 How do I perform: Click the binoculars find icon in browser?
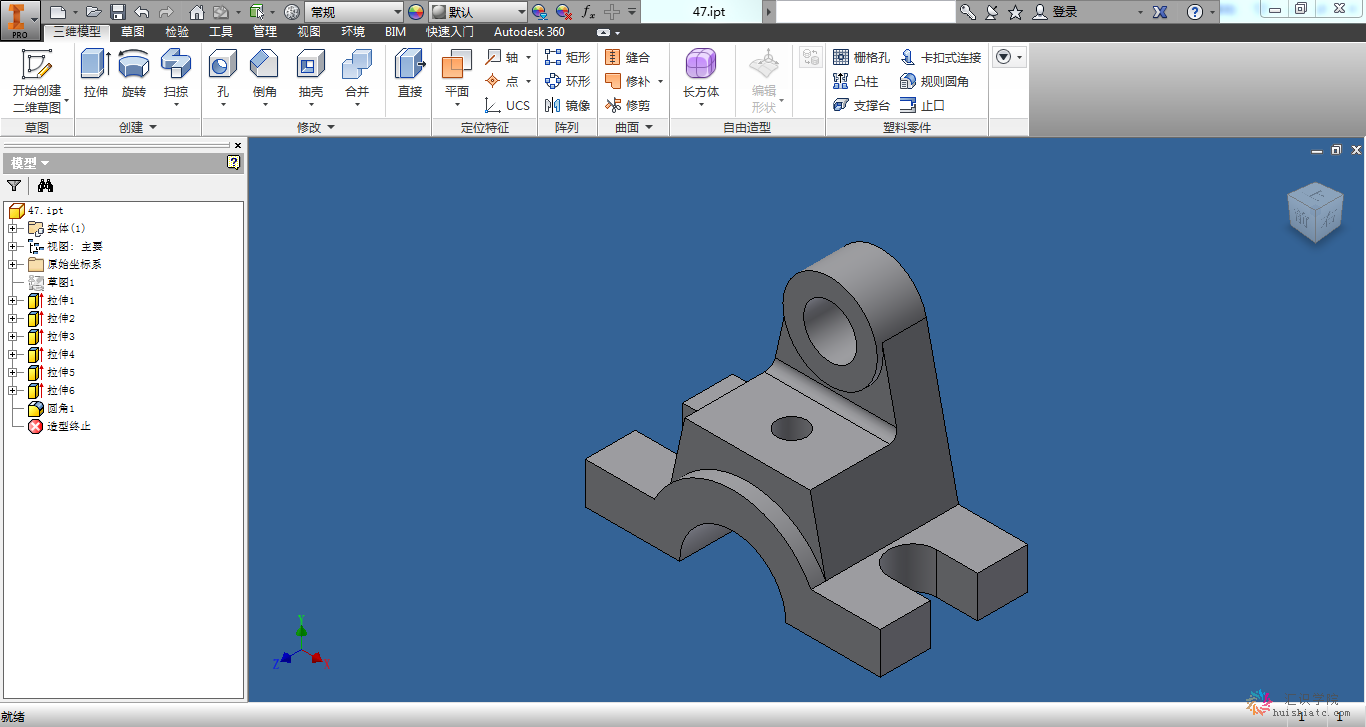45,185
